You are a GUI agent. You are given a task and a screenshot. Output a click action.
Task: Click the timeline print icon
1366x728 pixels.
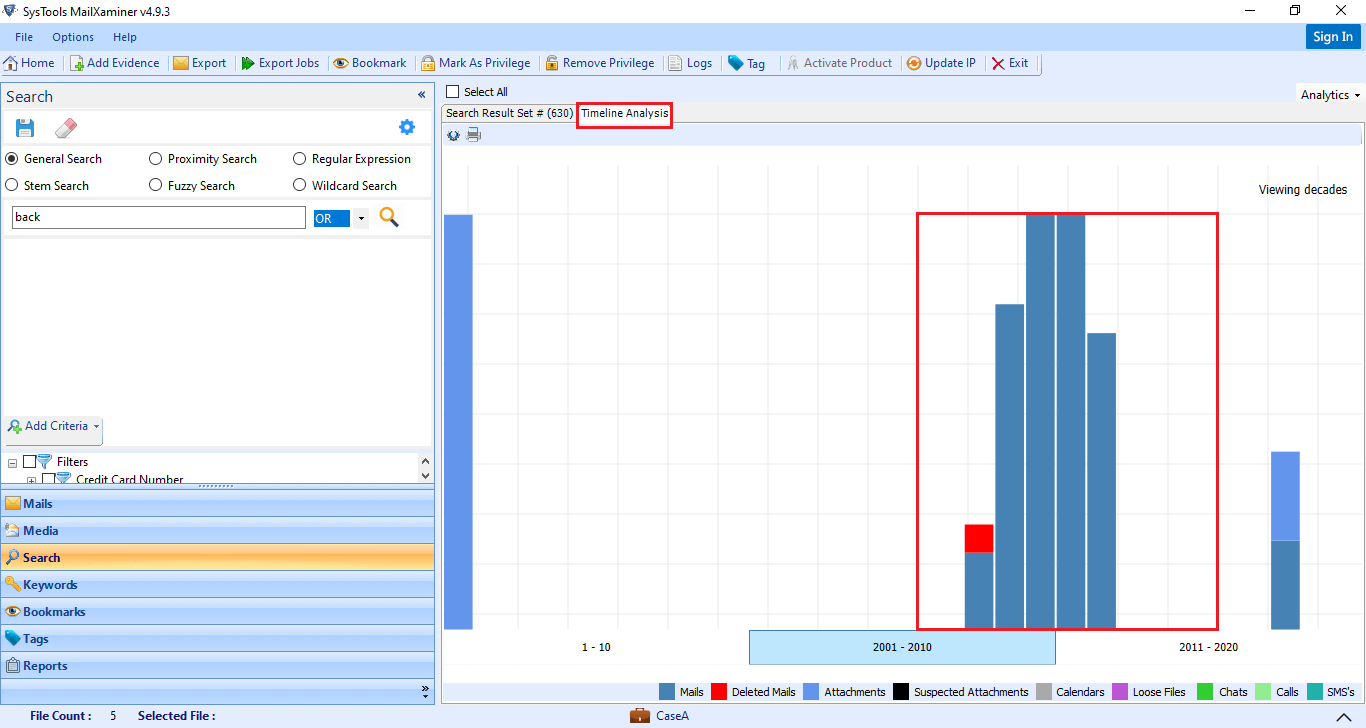(474, 135)
